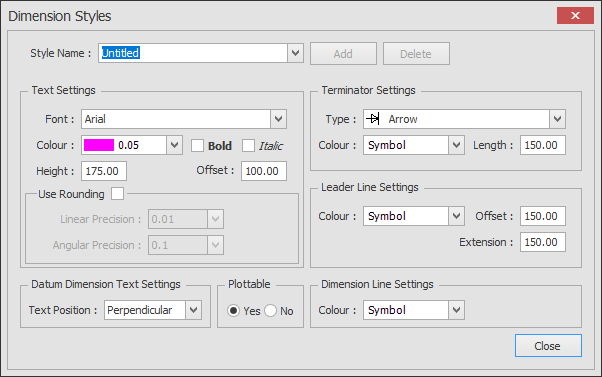The width and height of the screenshot is (602, 377).
Task: Click the text Offset field 100.00
Action: 264,171
